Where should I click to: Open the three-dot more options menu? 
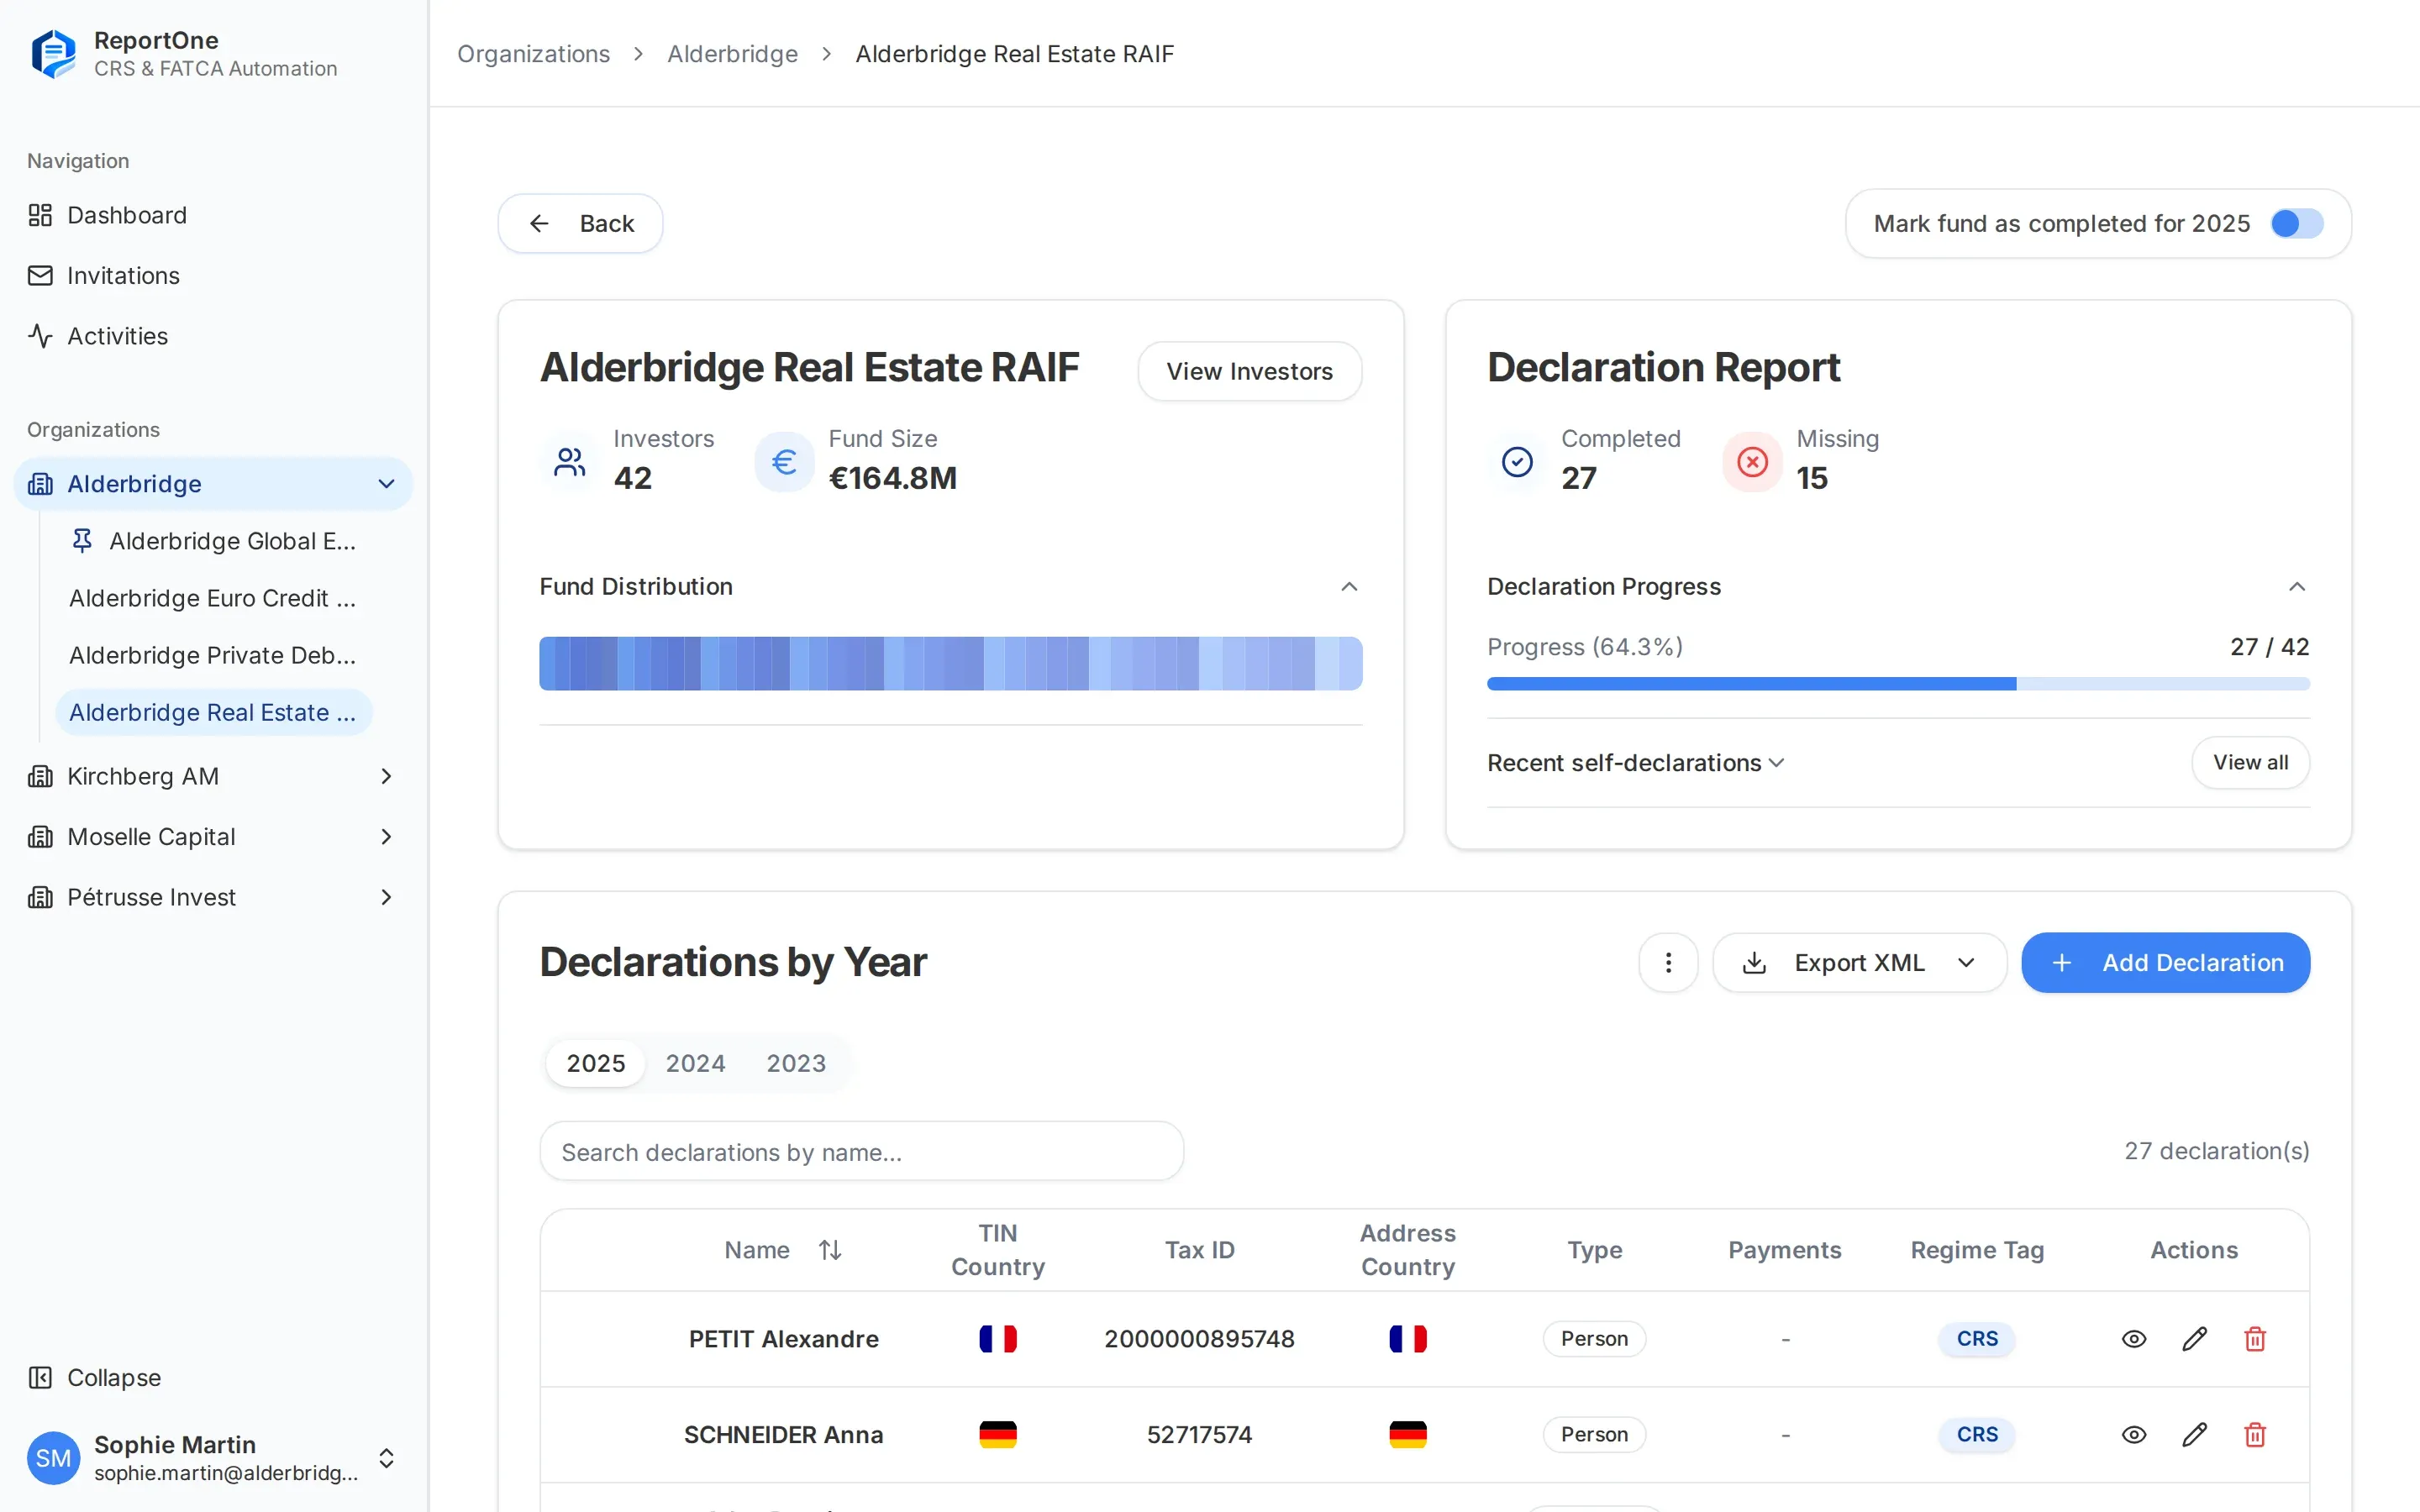(1668, 963)
